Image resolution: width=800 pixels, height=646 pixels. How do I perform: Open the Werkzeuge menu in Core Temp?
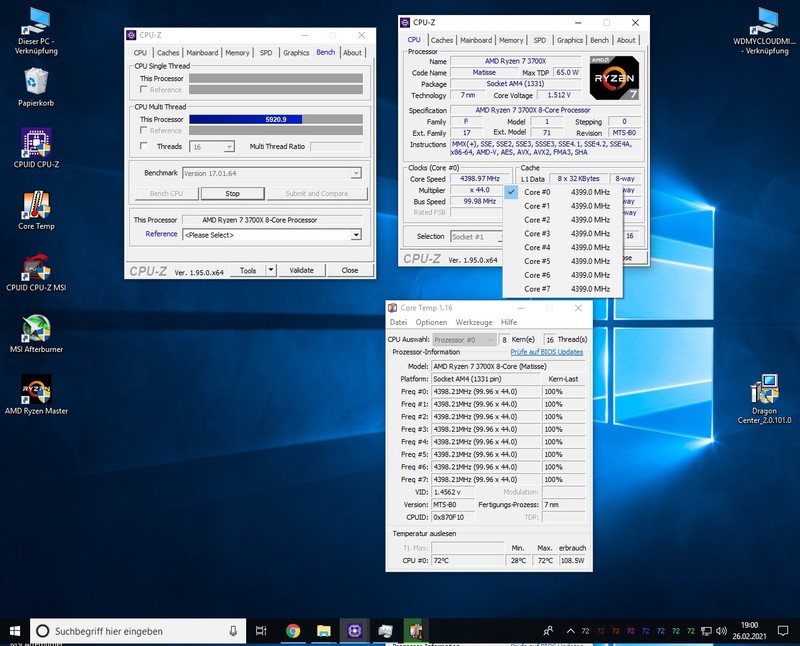click(474, 322)
